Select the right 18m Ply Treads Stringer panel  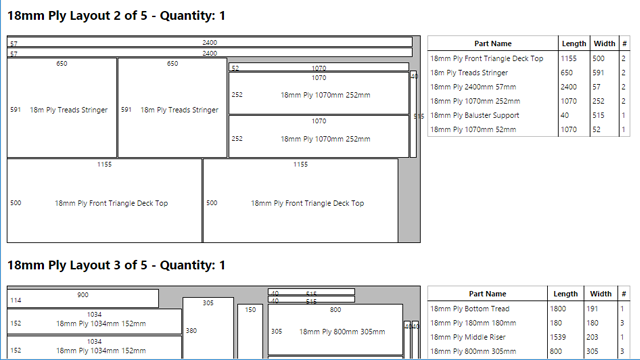click(172, 108)
